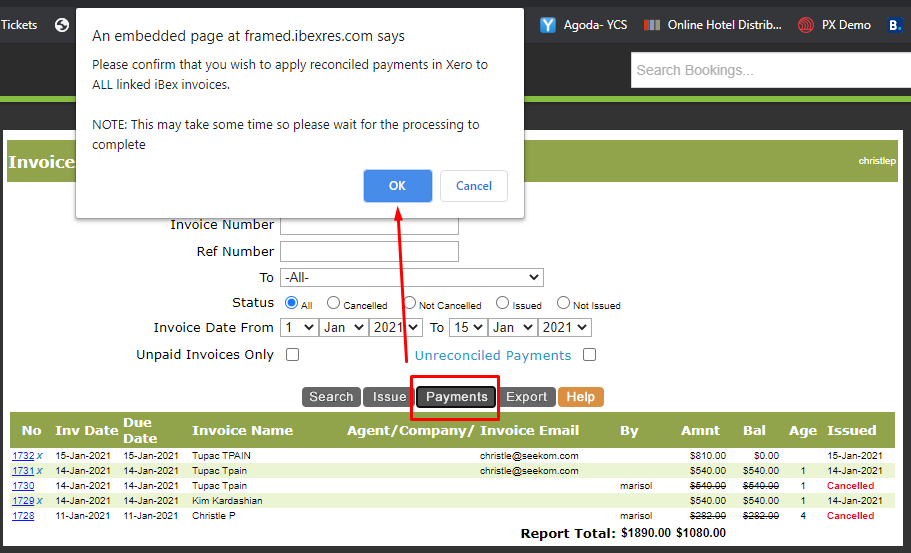Expand the To -All- dropdown

coord(411,277)
